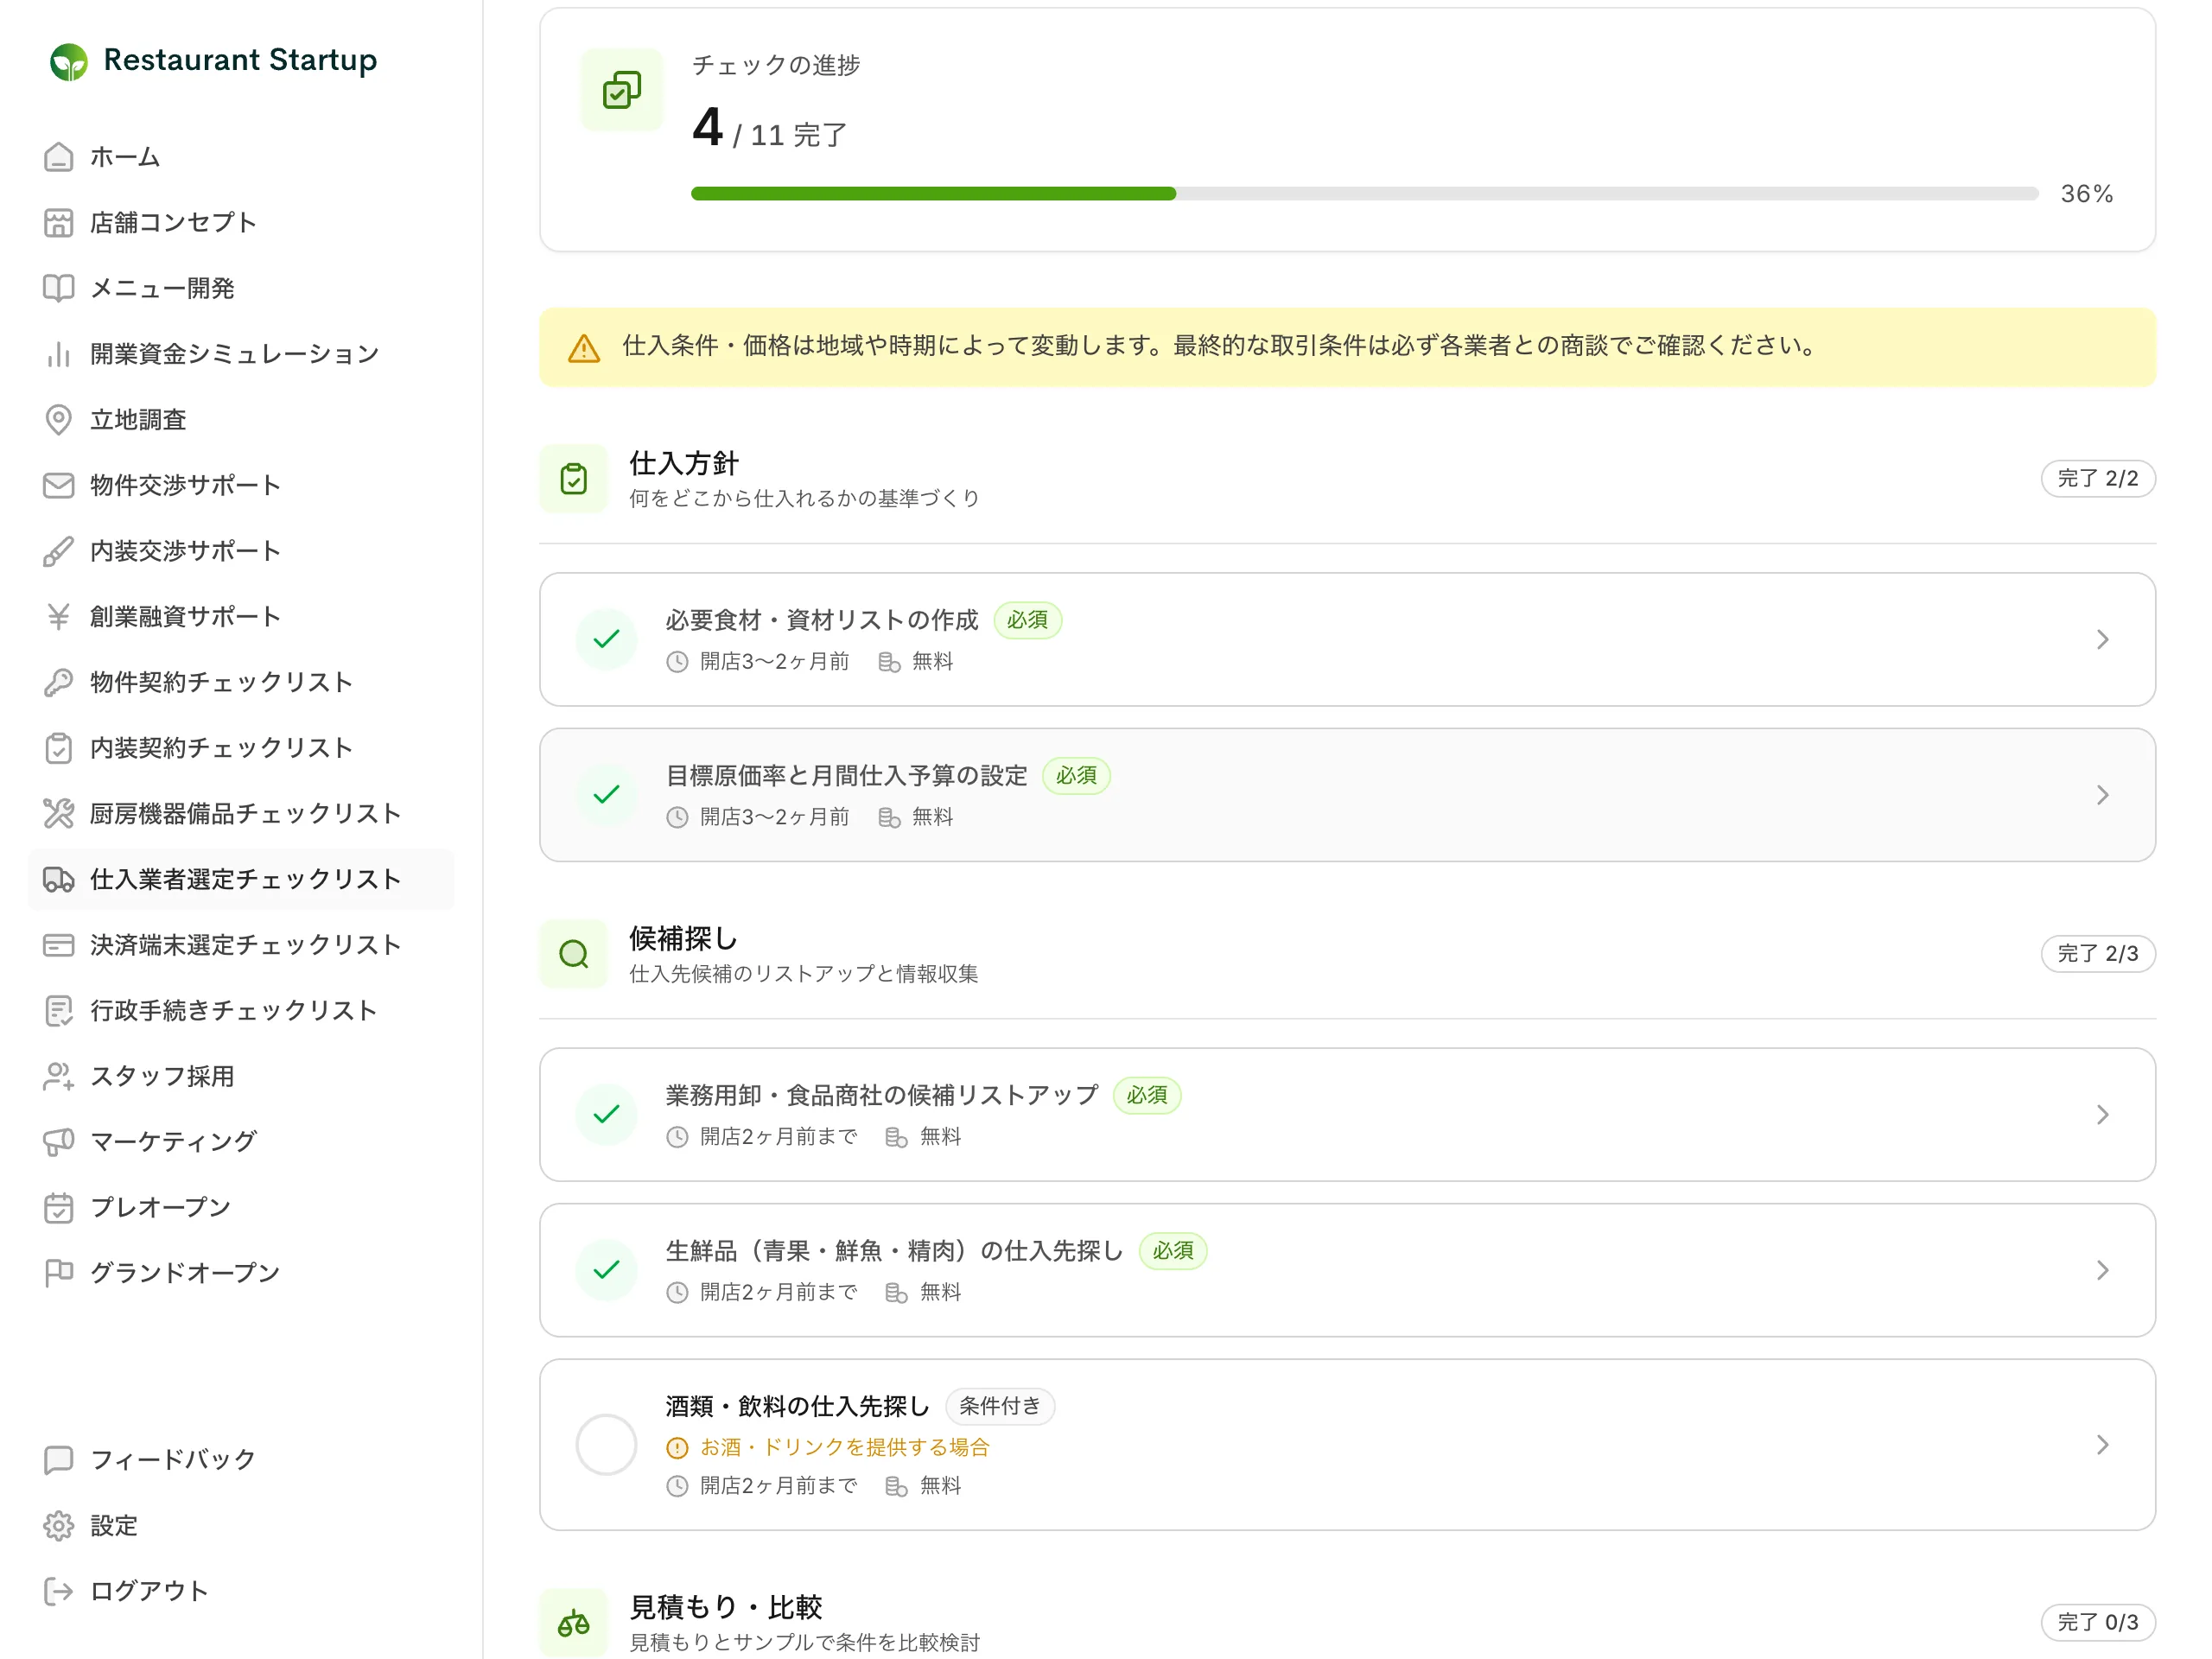Uncheck 生鮮品の仕入先探し task
Screen dimensions: 2212x1659
click(606, 1270)
